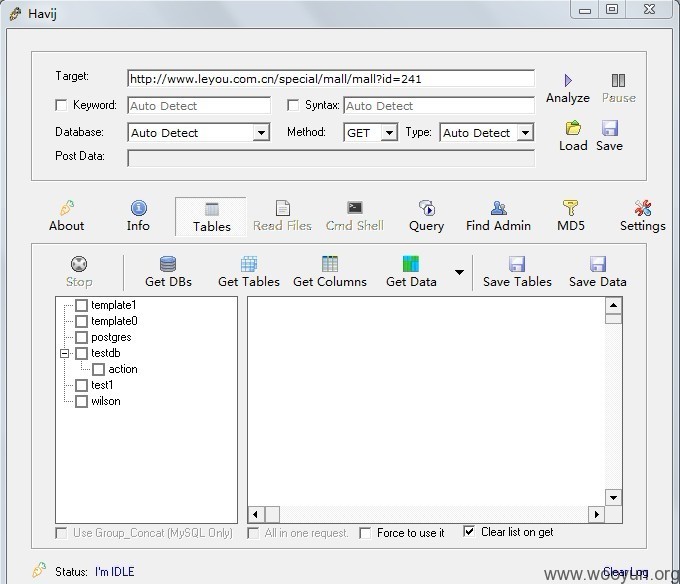This screenshot has height=584, width=680.
Task: Toggle the Force to use it checkbox
Action: click(365, 533)
